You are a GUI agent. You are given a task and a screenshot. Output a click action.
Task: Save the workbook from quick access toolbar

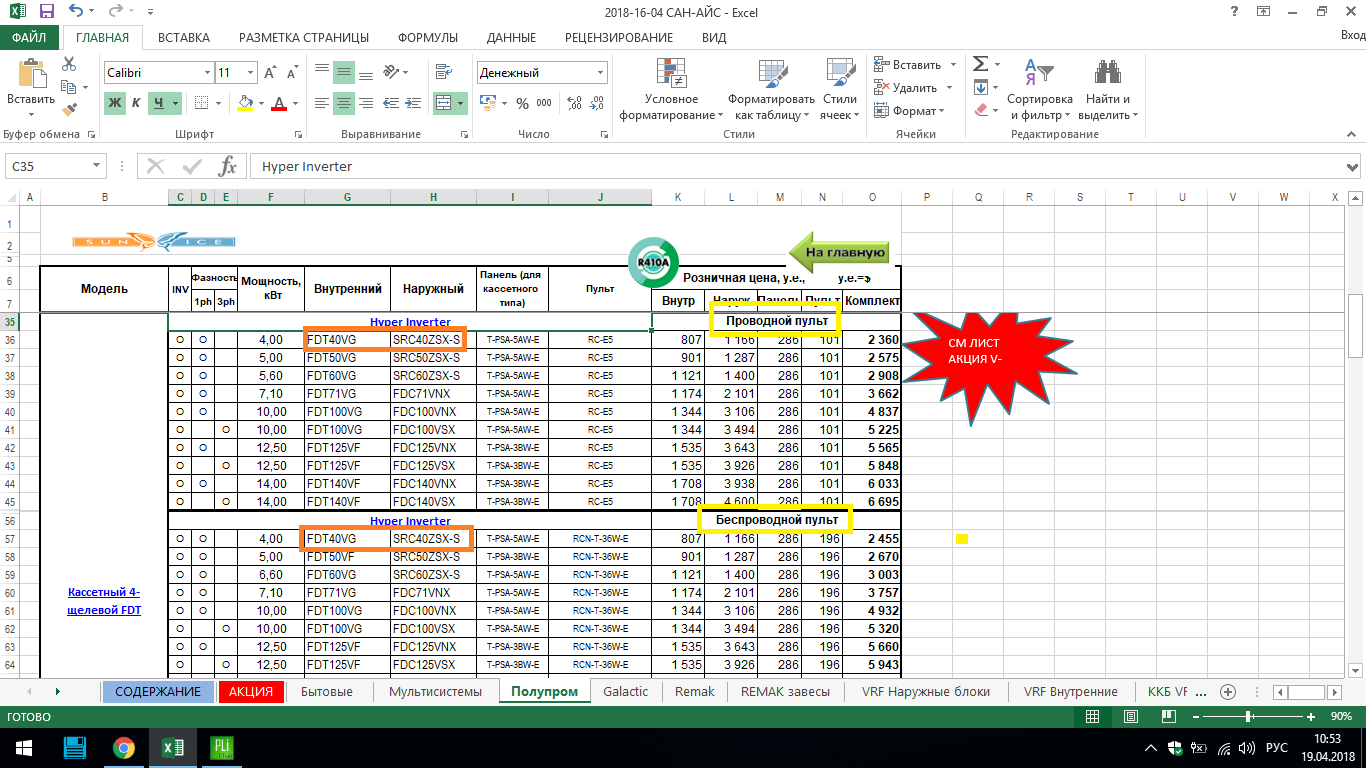pyautogui.click(x=47, y=12)
